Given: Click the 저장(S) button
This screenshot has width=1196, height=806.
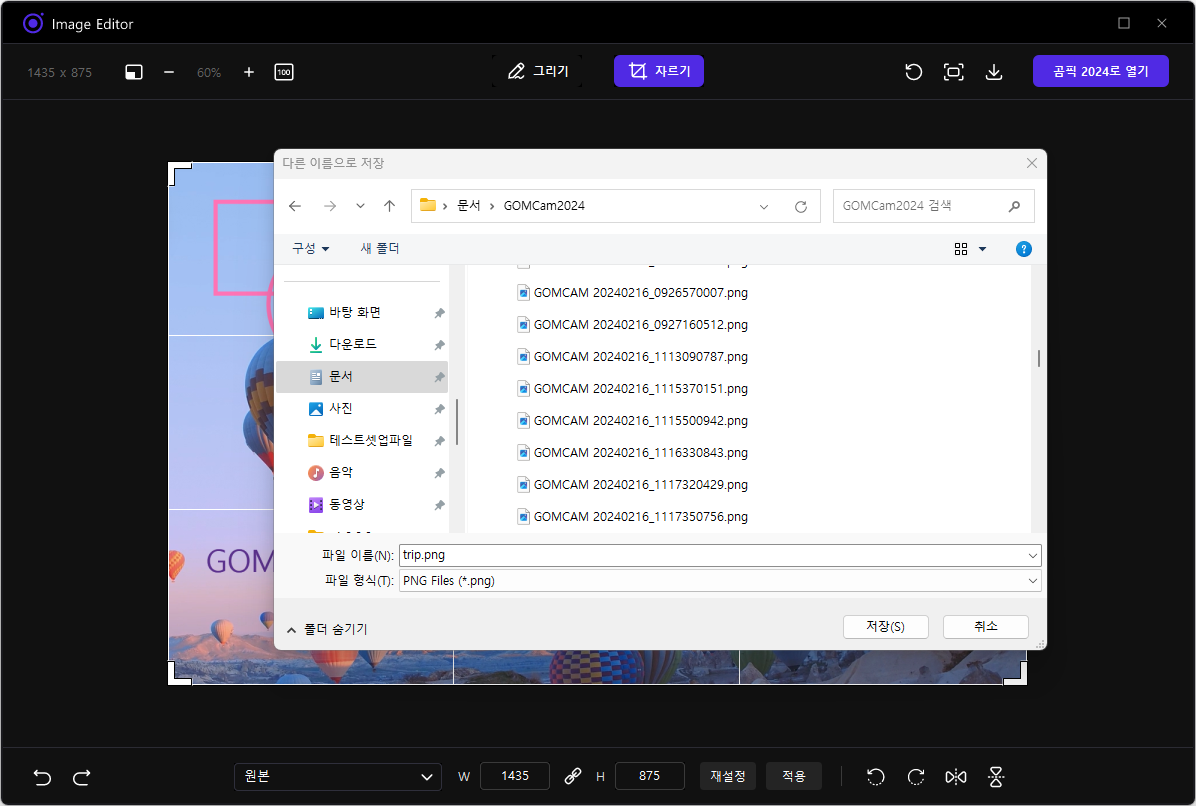Looking at the screenshot, I should (885, 626).
